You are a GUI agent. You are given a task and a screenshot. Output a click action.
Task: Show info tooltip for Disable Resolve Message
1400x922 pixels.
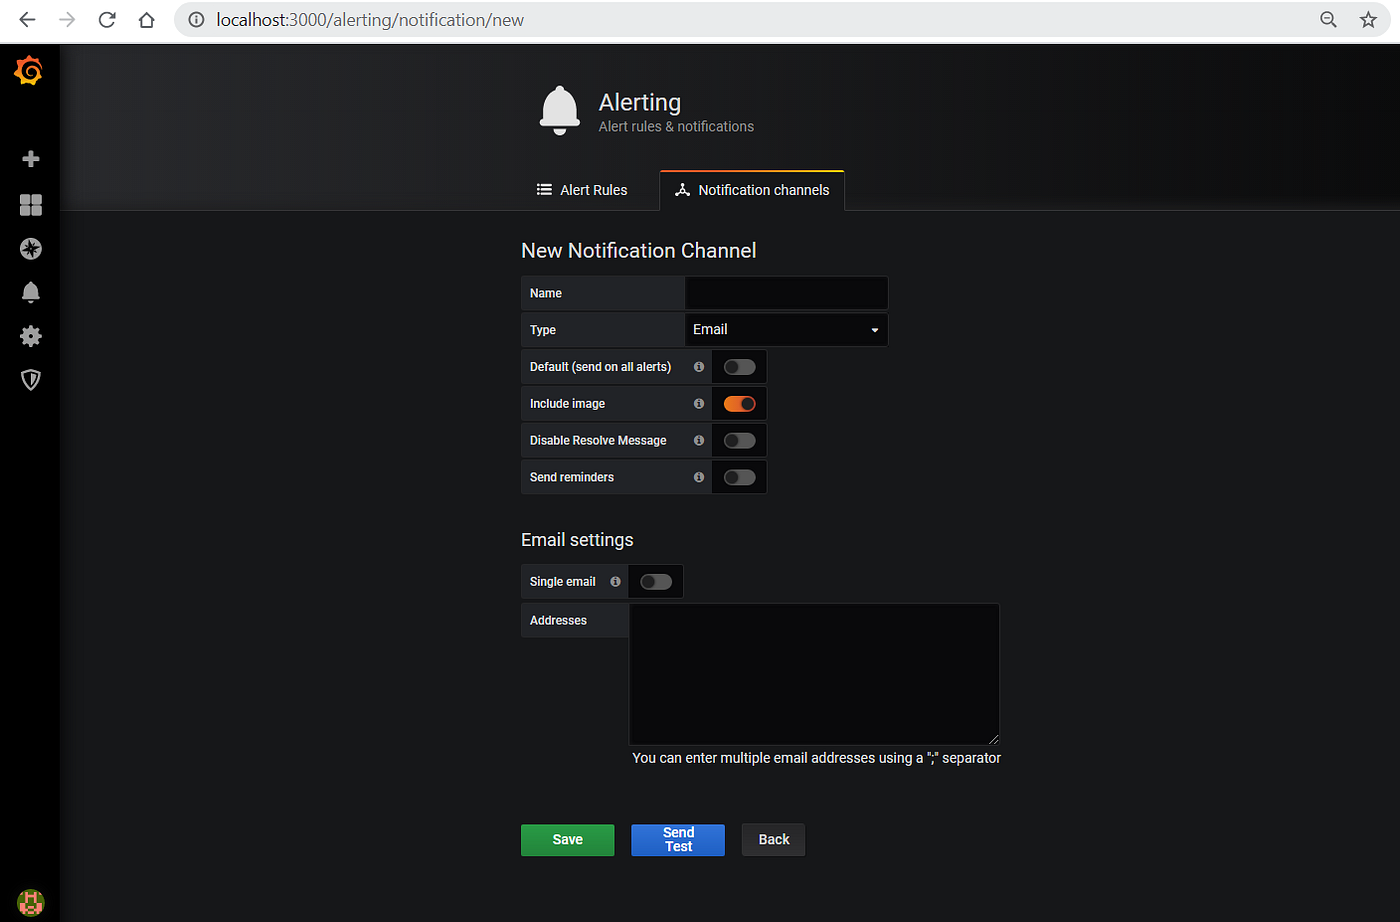coord(699,440)
